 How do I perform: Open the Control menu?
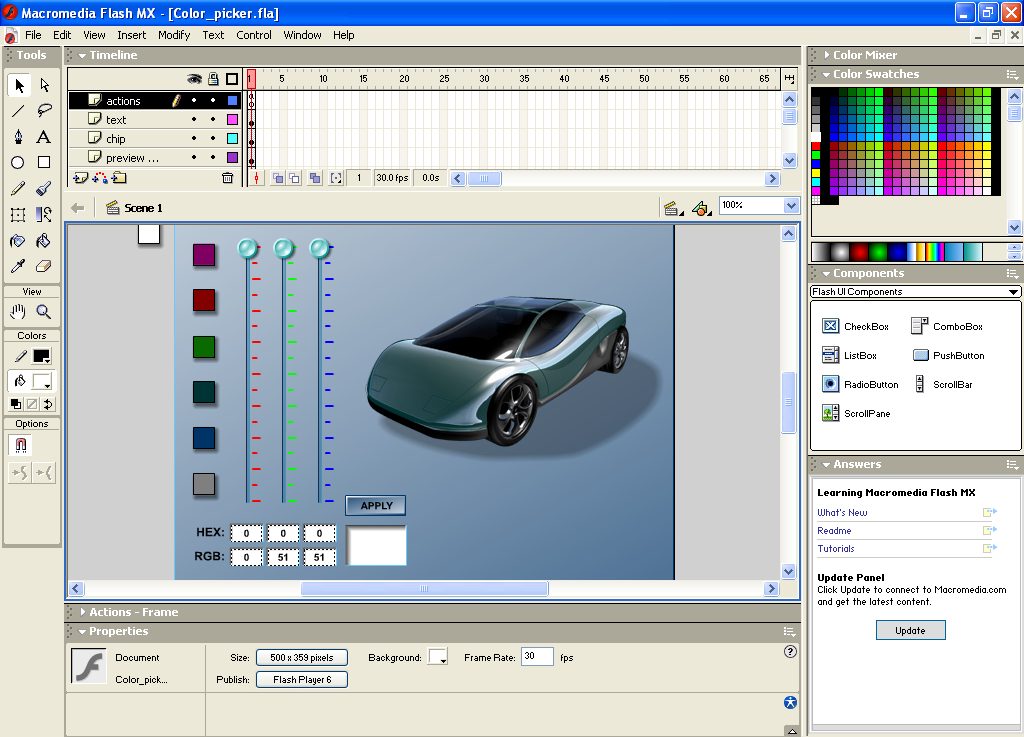pos(253,35)
